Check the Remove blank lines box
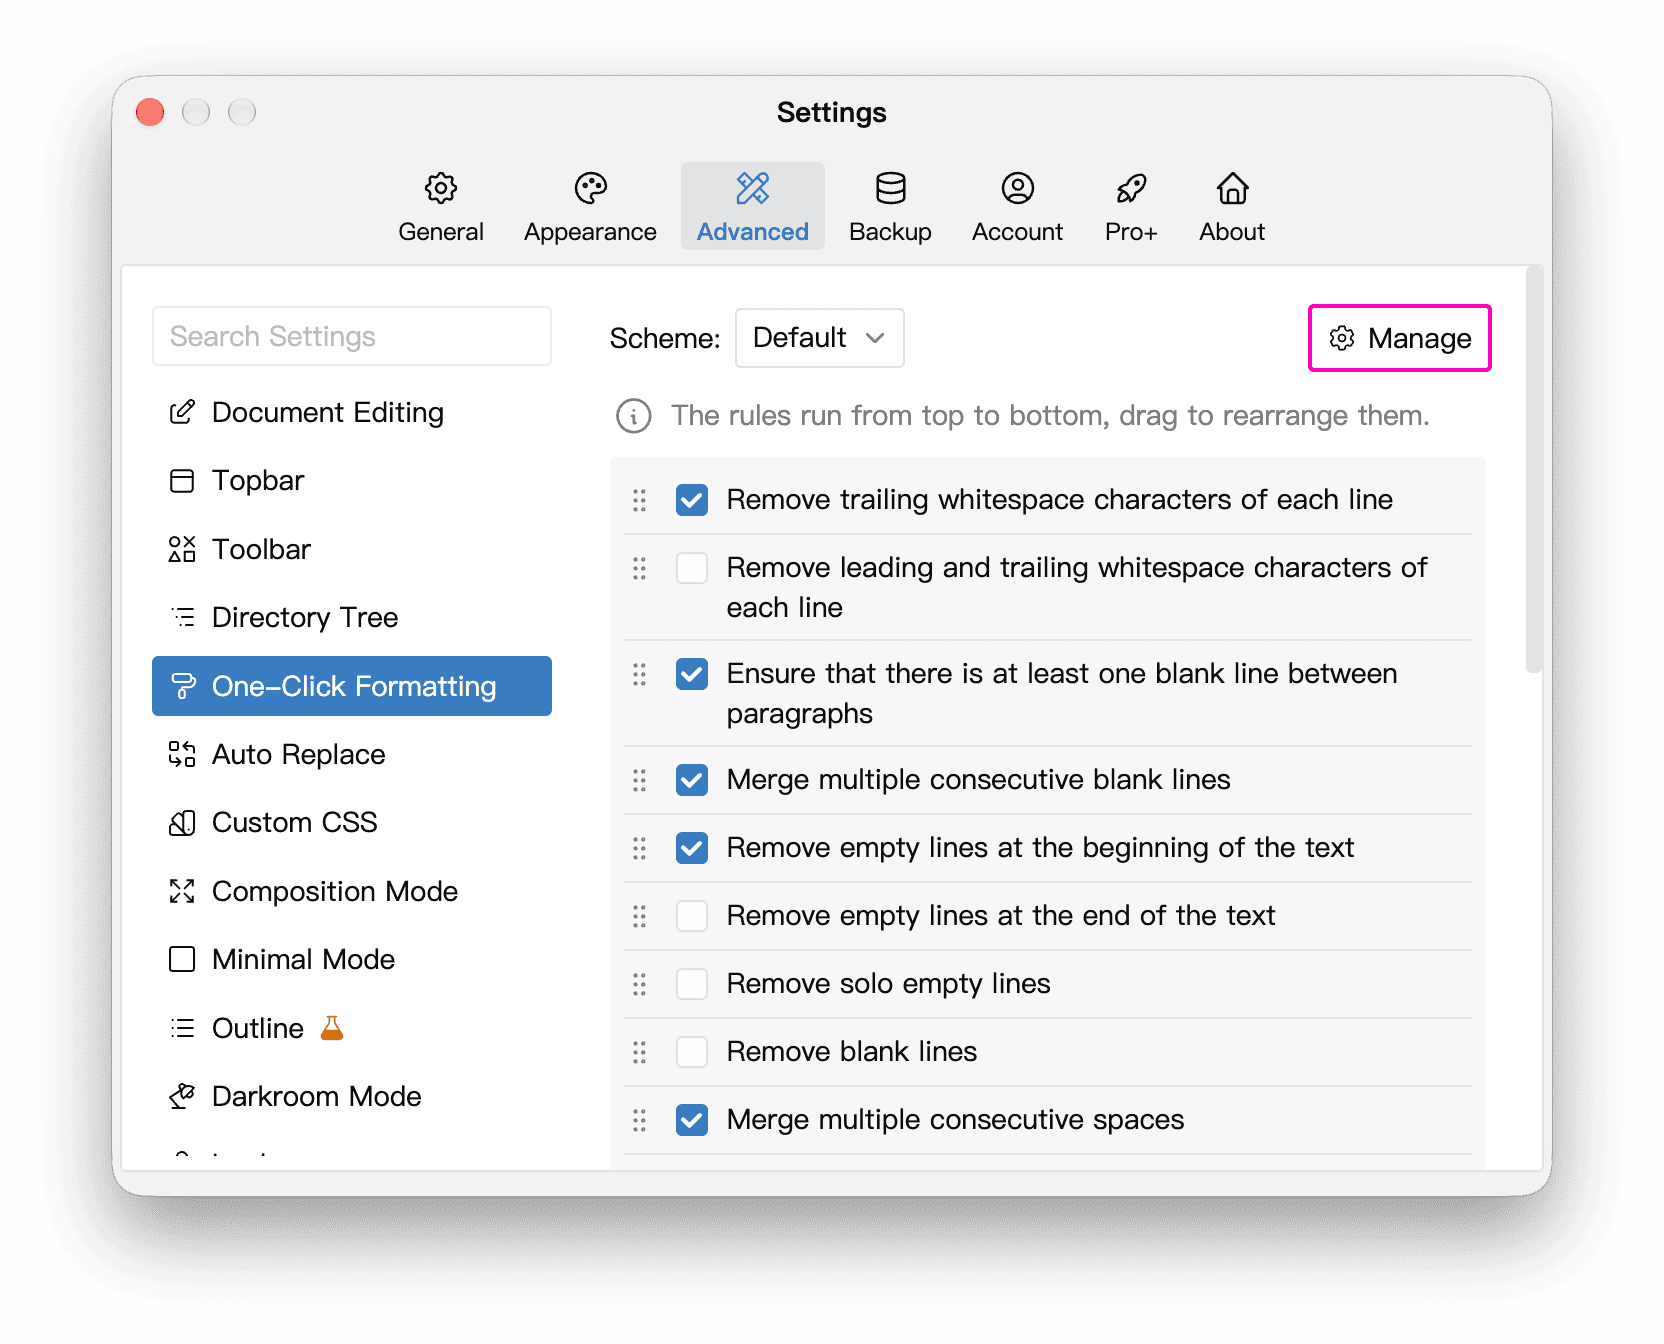Viewport: 1664px width, 1344px height. coord(692,1052)
